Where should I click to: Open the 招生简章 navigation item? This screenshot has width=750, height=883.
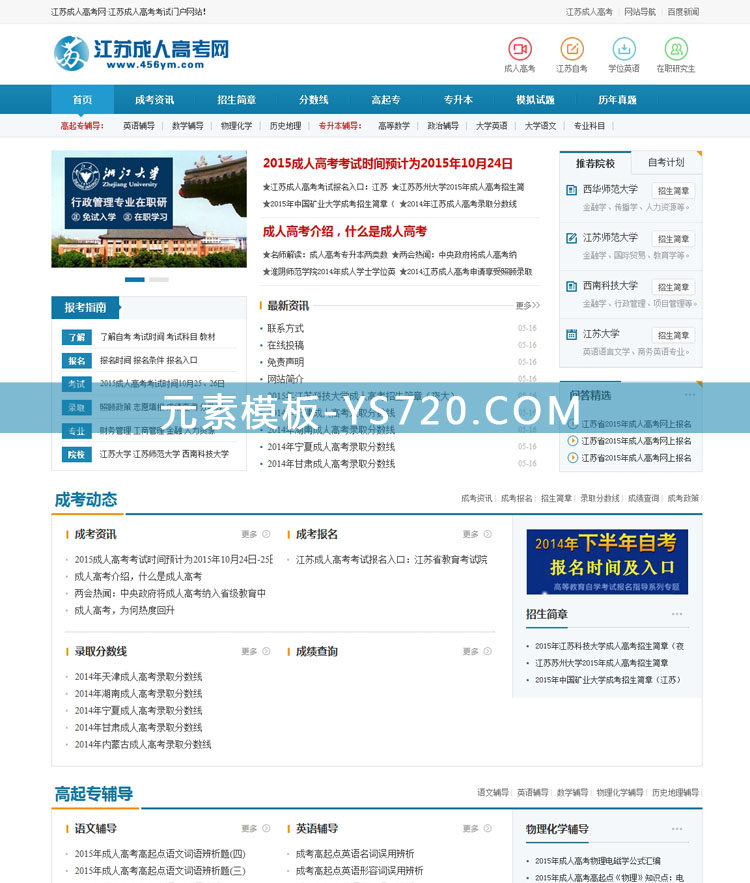click(x=236, y=100)
